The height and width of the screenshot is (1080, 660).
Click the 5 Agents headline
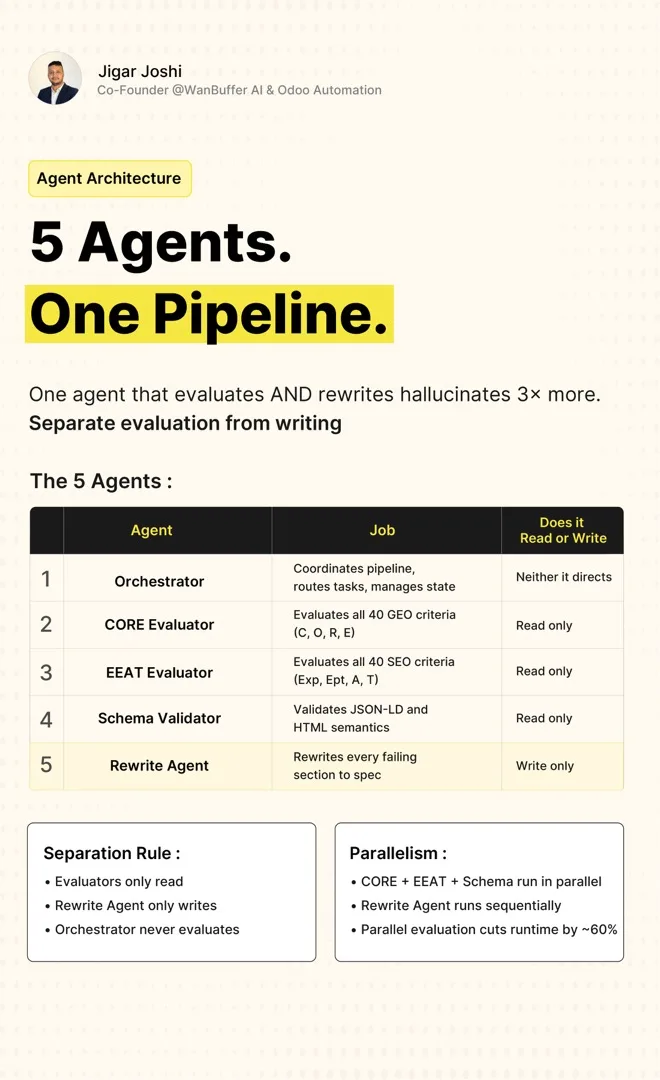click(x=161, y=242)
